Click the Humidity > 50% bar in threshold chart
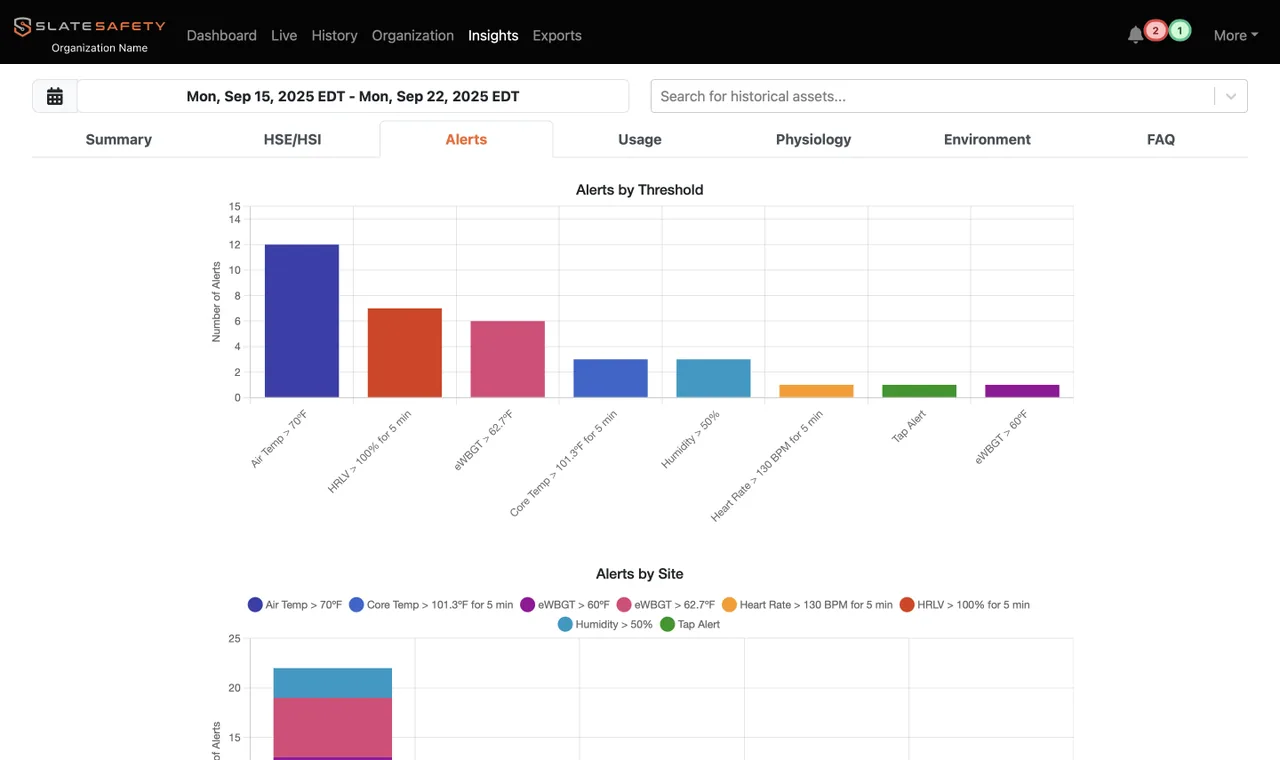Viewport: 1280px width, 760px height. [x=713, y=378]
